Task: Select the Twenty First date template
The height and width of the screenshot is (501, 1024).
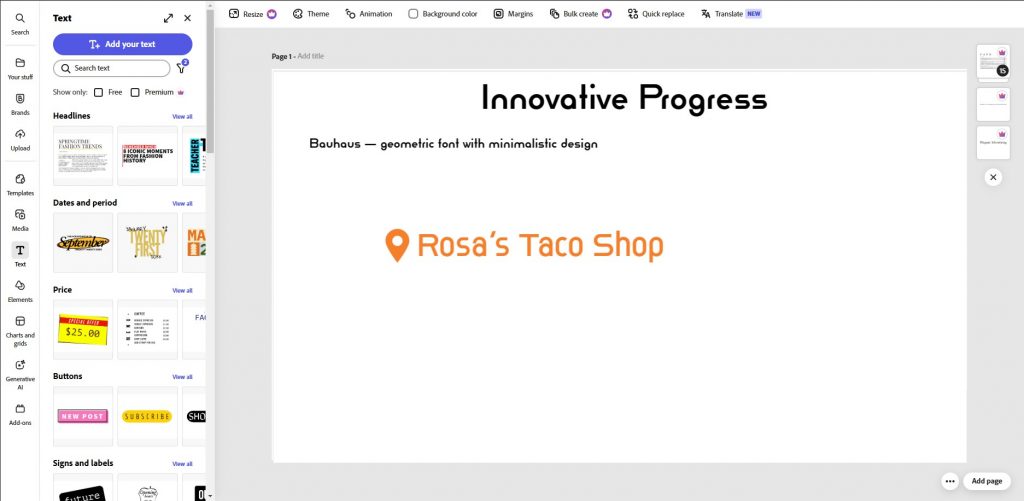Action: point(148,242)
